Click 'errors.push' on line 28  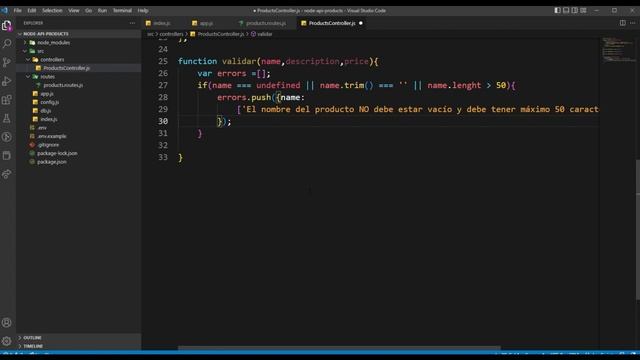[x=244, y=98]
